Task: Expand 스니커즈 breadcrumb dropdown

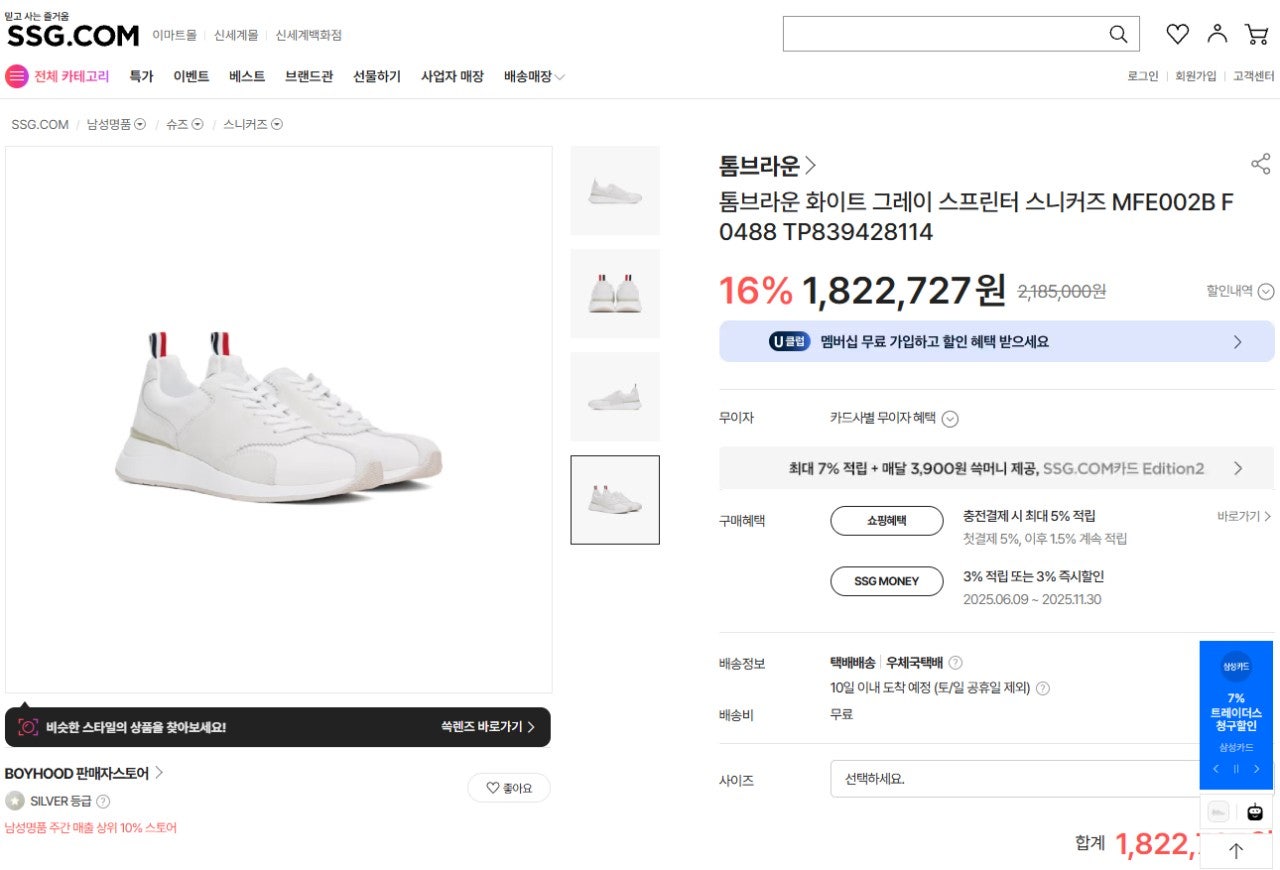Action: [277, 124]
